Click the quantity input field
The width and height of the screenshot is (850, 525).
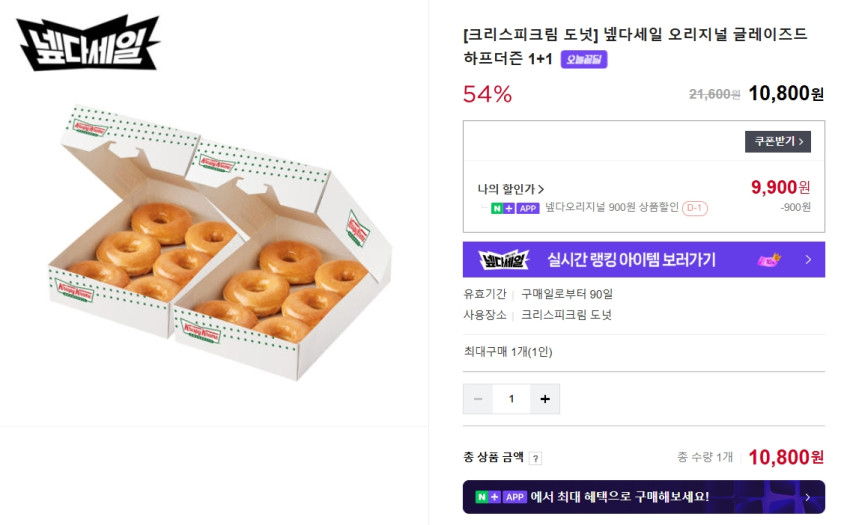511,399
